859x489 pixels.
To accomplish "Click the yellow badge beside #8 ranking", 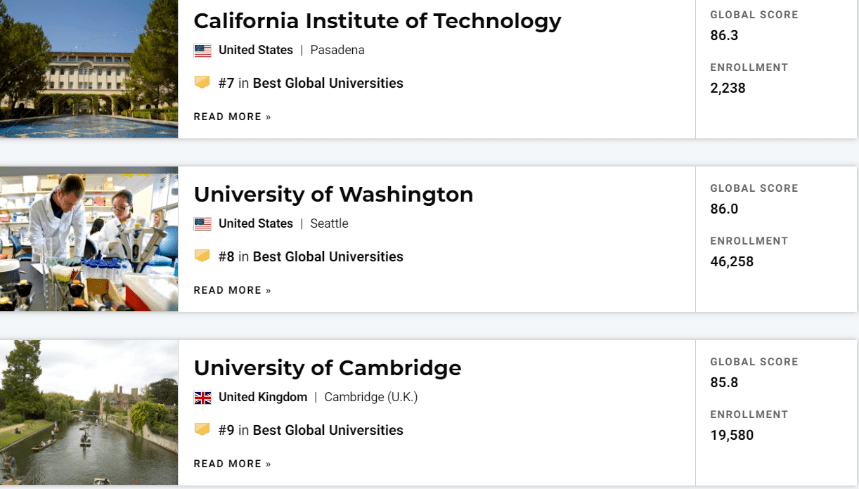I will coord(202,256).
